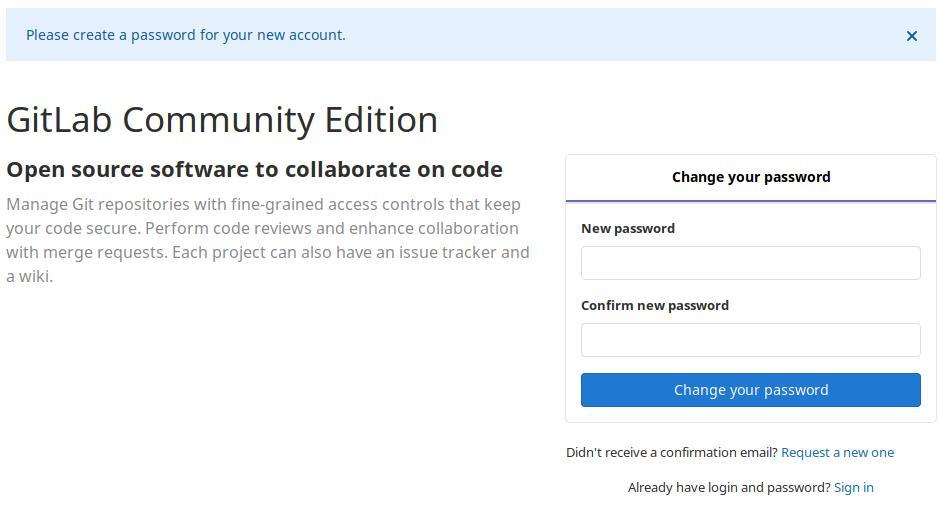Click the New password label
This screenshot has width=940, height=506.
[627, 228]
